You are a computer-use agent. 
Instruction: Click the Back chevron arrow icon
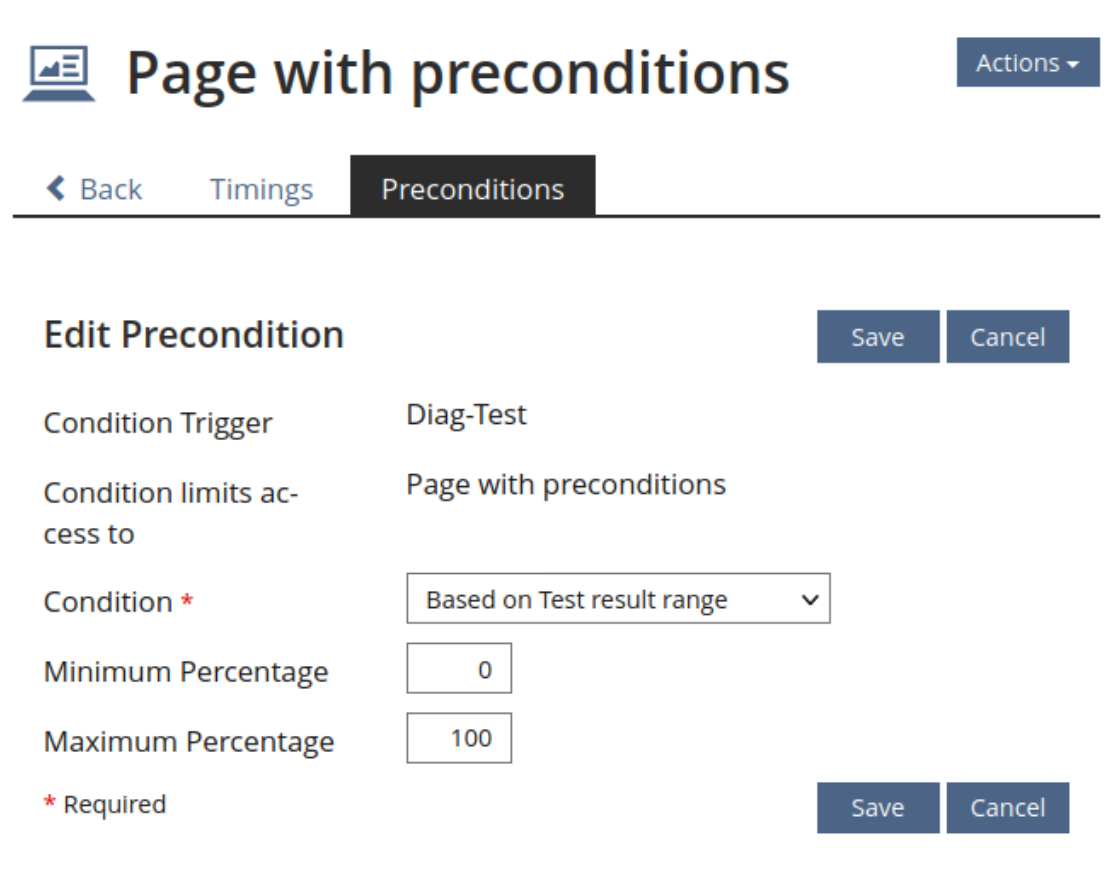click(x=57, y=188)
